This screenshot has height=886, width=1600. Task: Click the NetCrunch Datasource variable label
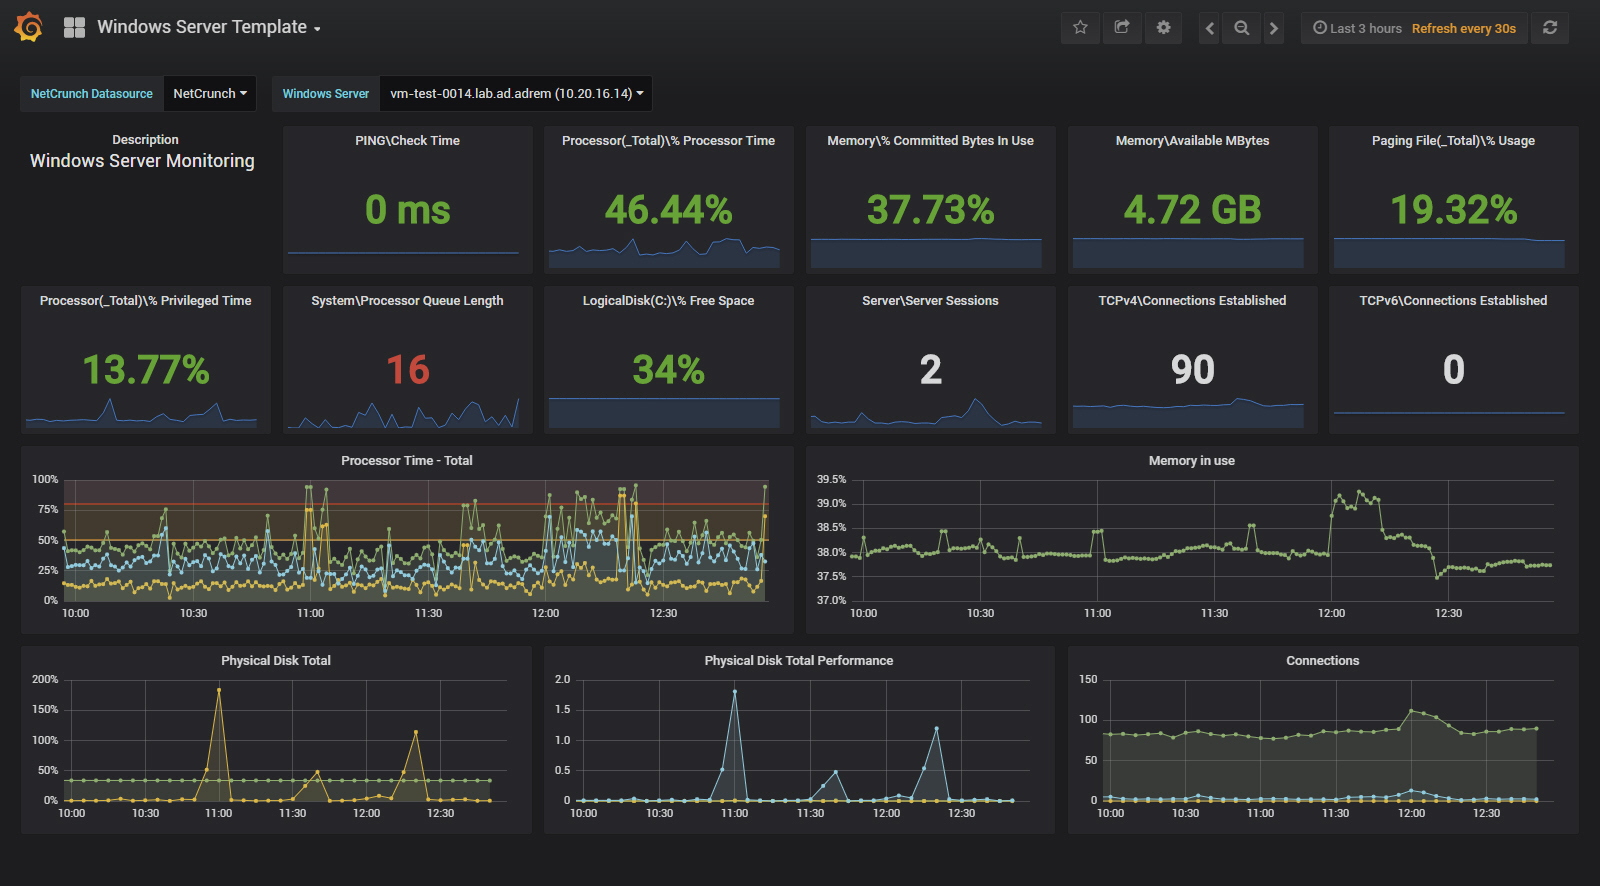(x=92, y=93)
